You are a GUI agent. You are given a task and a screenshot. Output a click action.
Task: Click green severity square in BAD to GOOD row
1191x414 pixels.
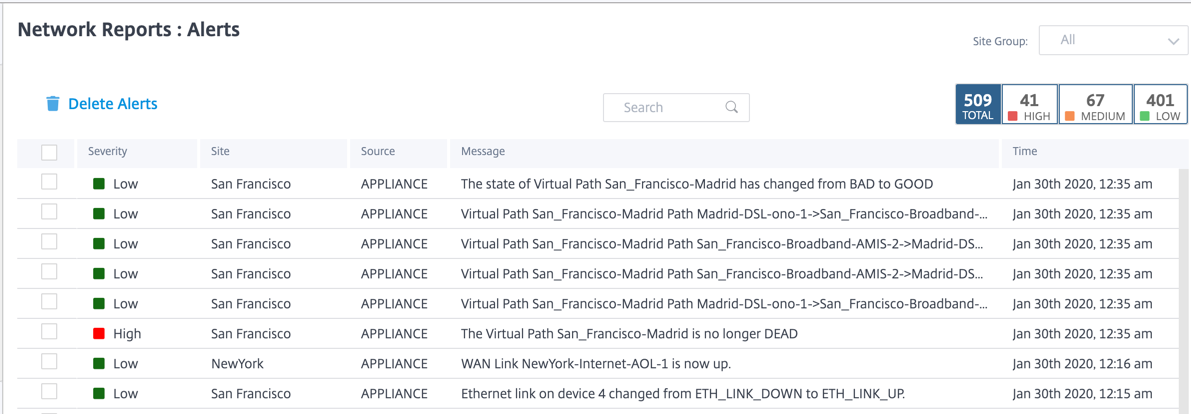click(98, 184)
